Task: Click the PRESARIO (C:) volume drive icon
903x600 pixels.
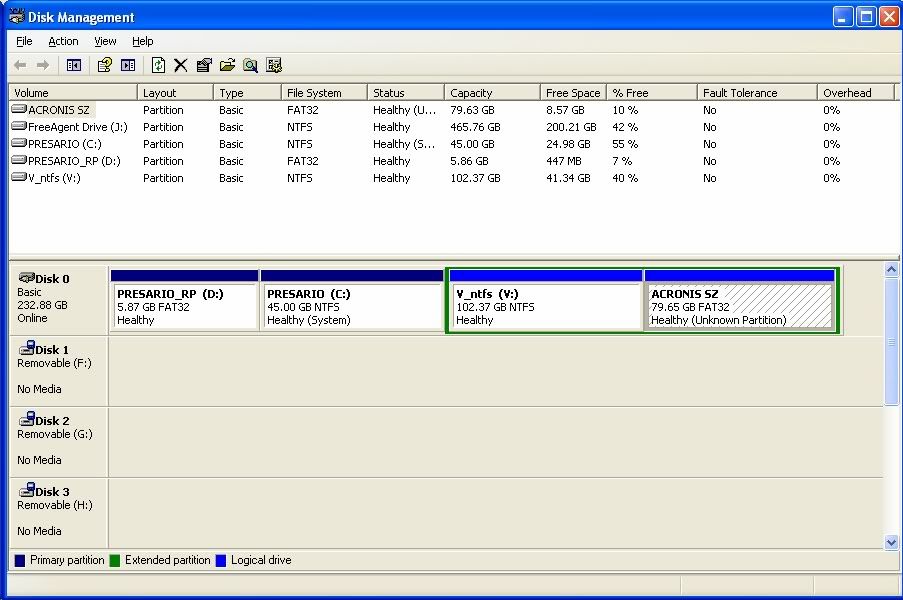Action: tap(19, 143)
